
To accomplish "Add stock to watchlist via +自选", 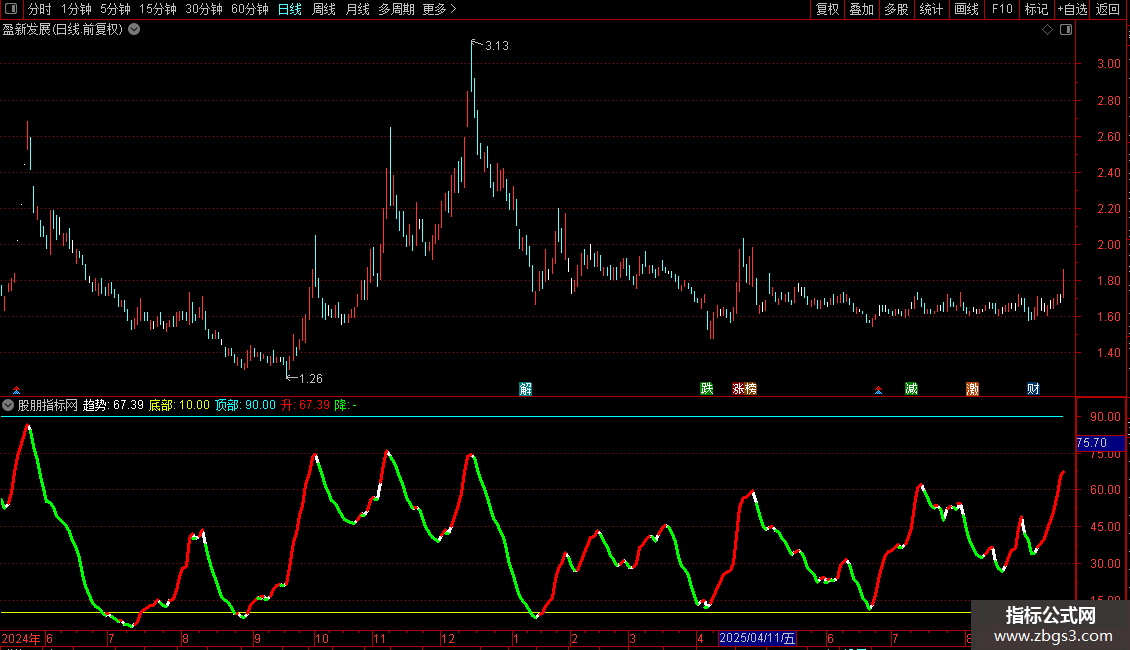I will (x=1072, y=9).
